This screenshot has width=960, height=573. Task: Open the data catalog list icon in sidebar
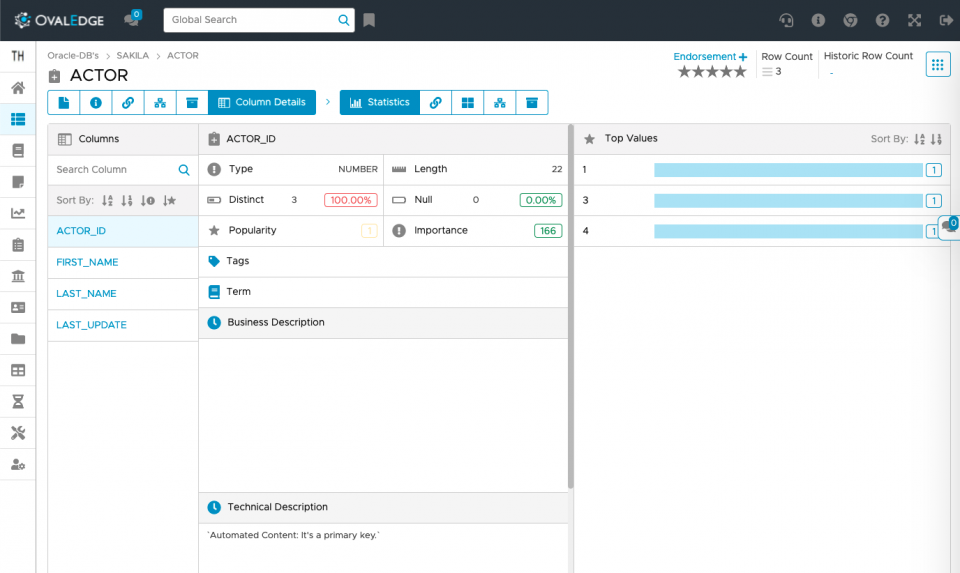(x=18, y=119)
